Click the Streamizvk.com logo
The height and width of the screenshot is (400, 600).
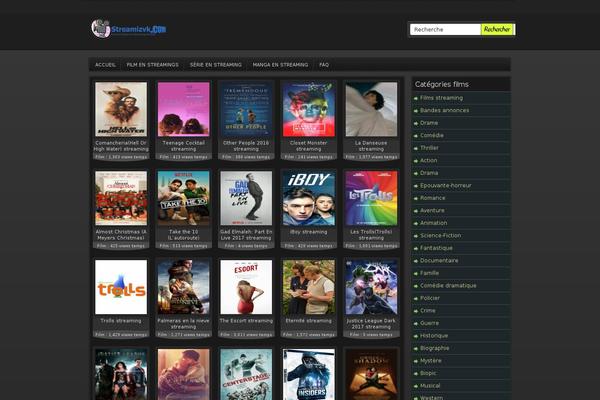[x=129, y=29]
